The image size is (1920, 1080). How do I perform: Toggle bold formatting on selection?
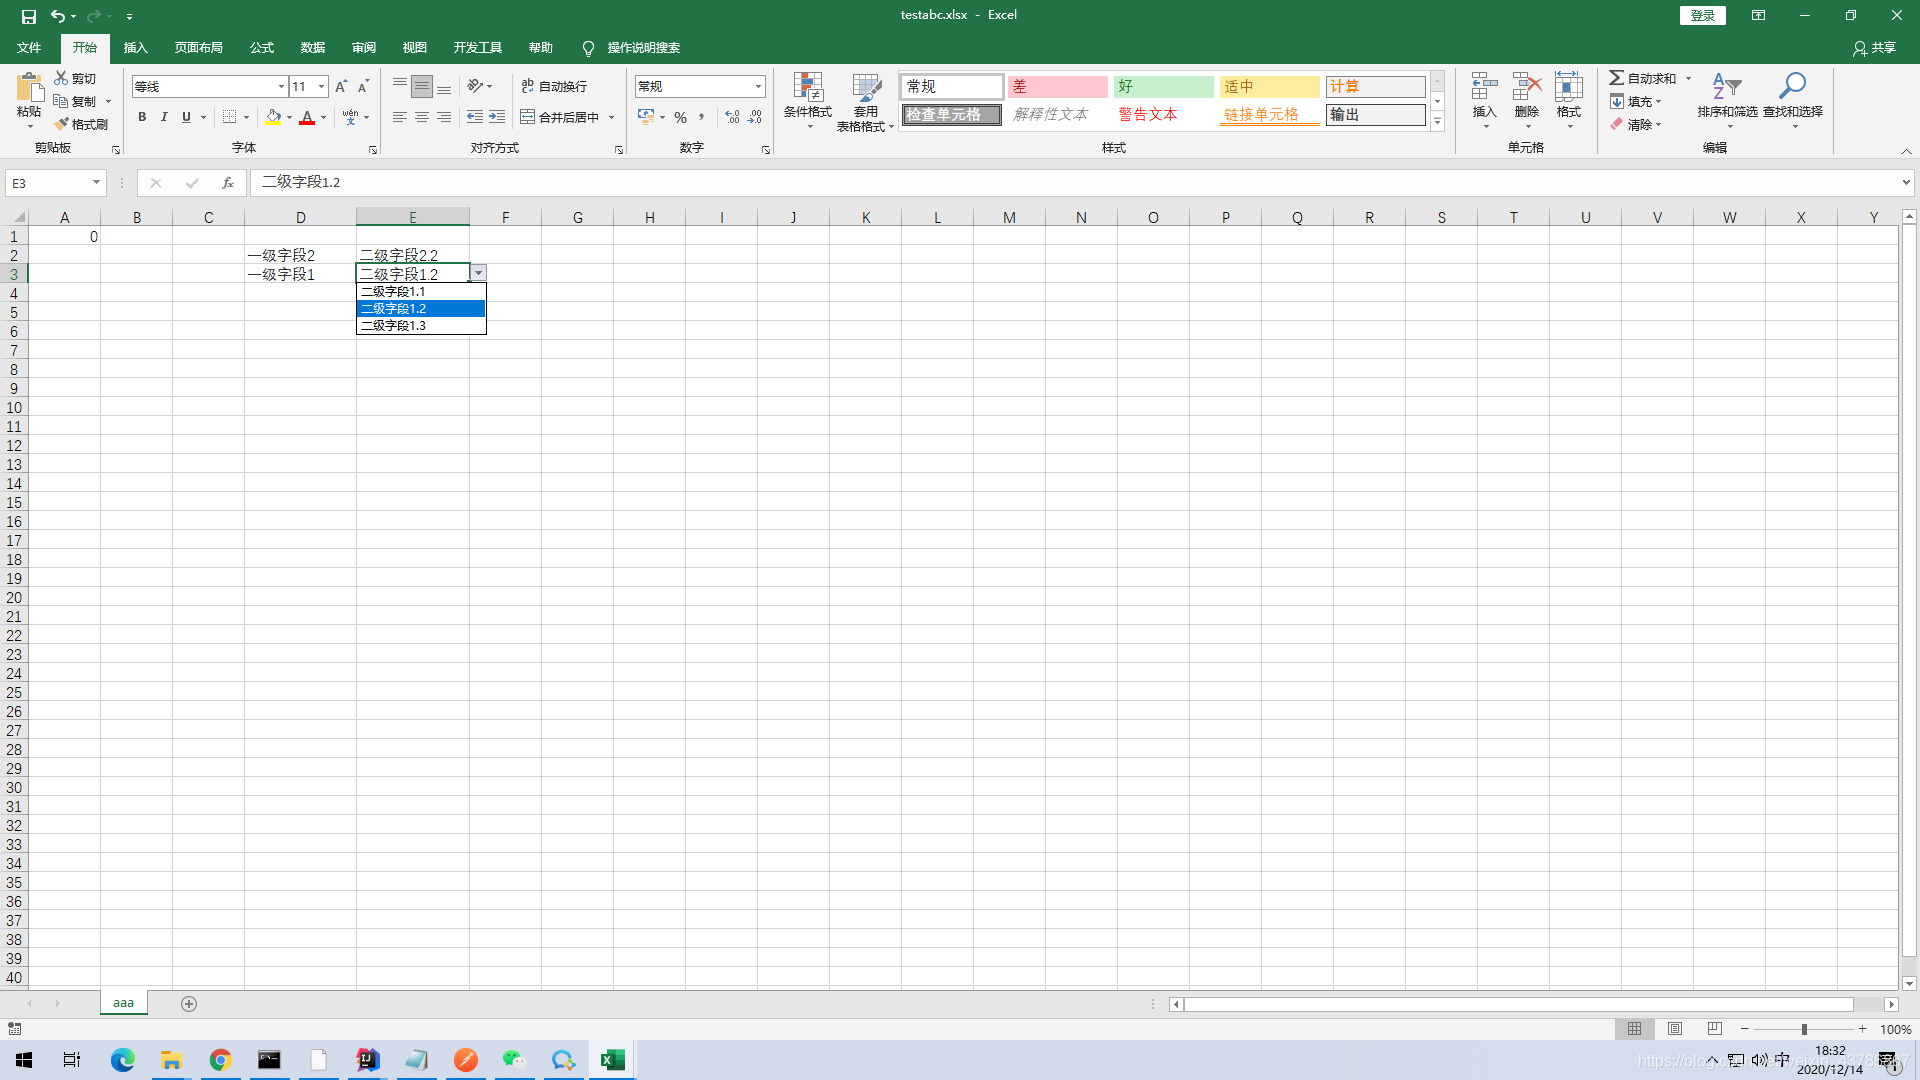142,117
